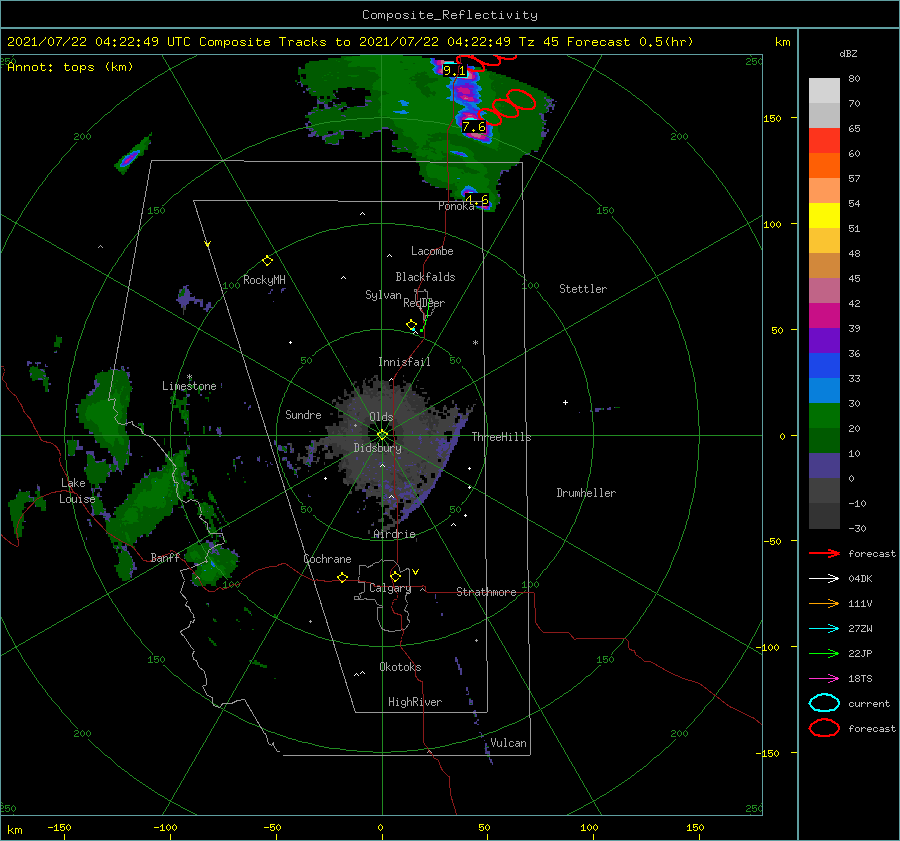Click the Drumheller city label
Screen dimensions: 900x841
(586, 493)
